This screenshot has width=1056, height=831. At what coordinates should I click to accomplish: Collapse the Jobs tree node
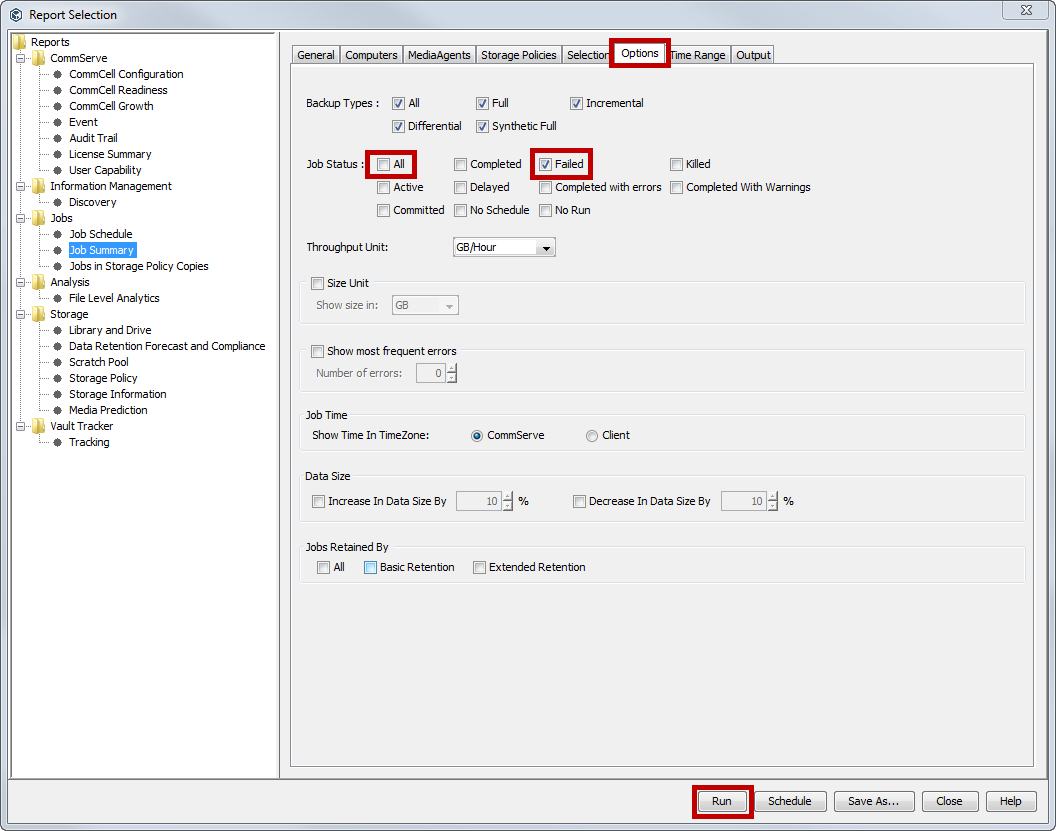click(20, 218)
